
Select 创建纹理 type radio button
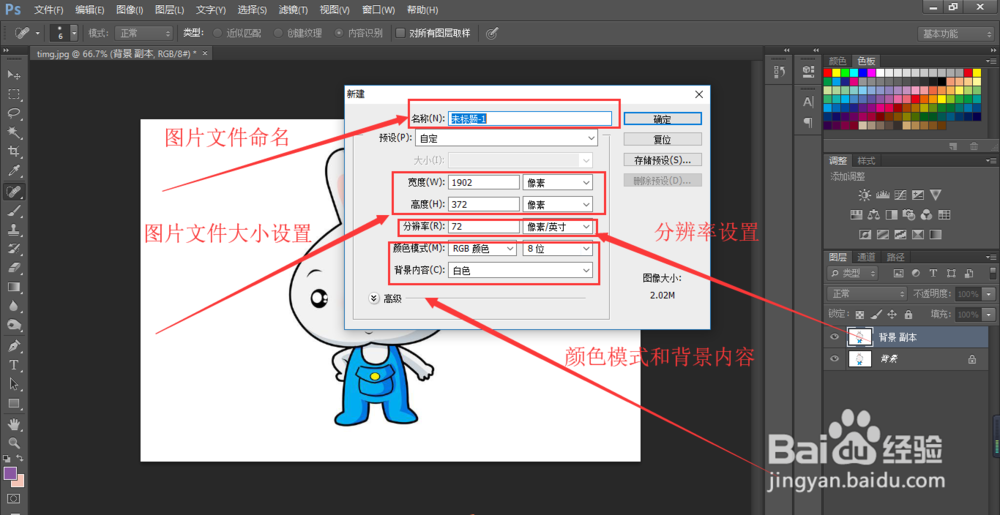278,33
